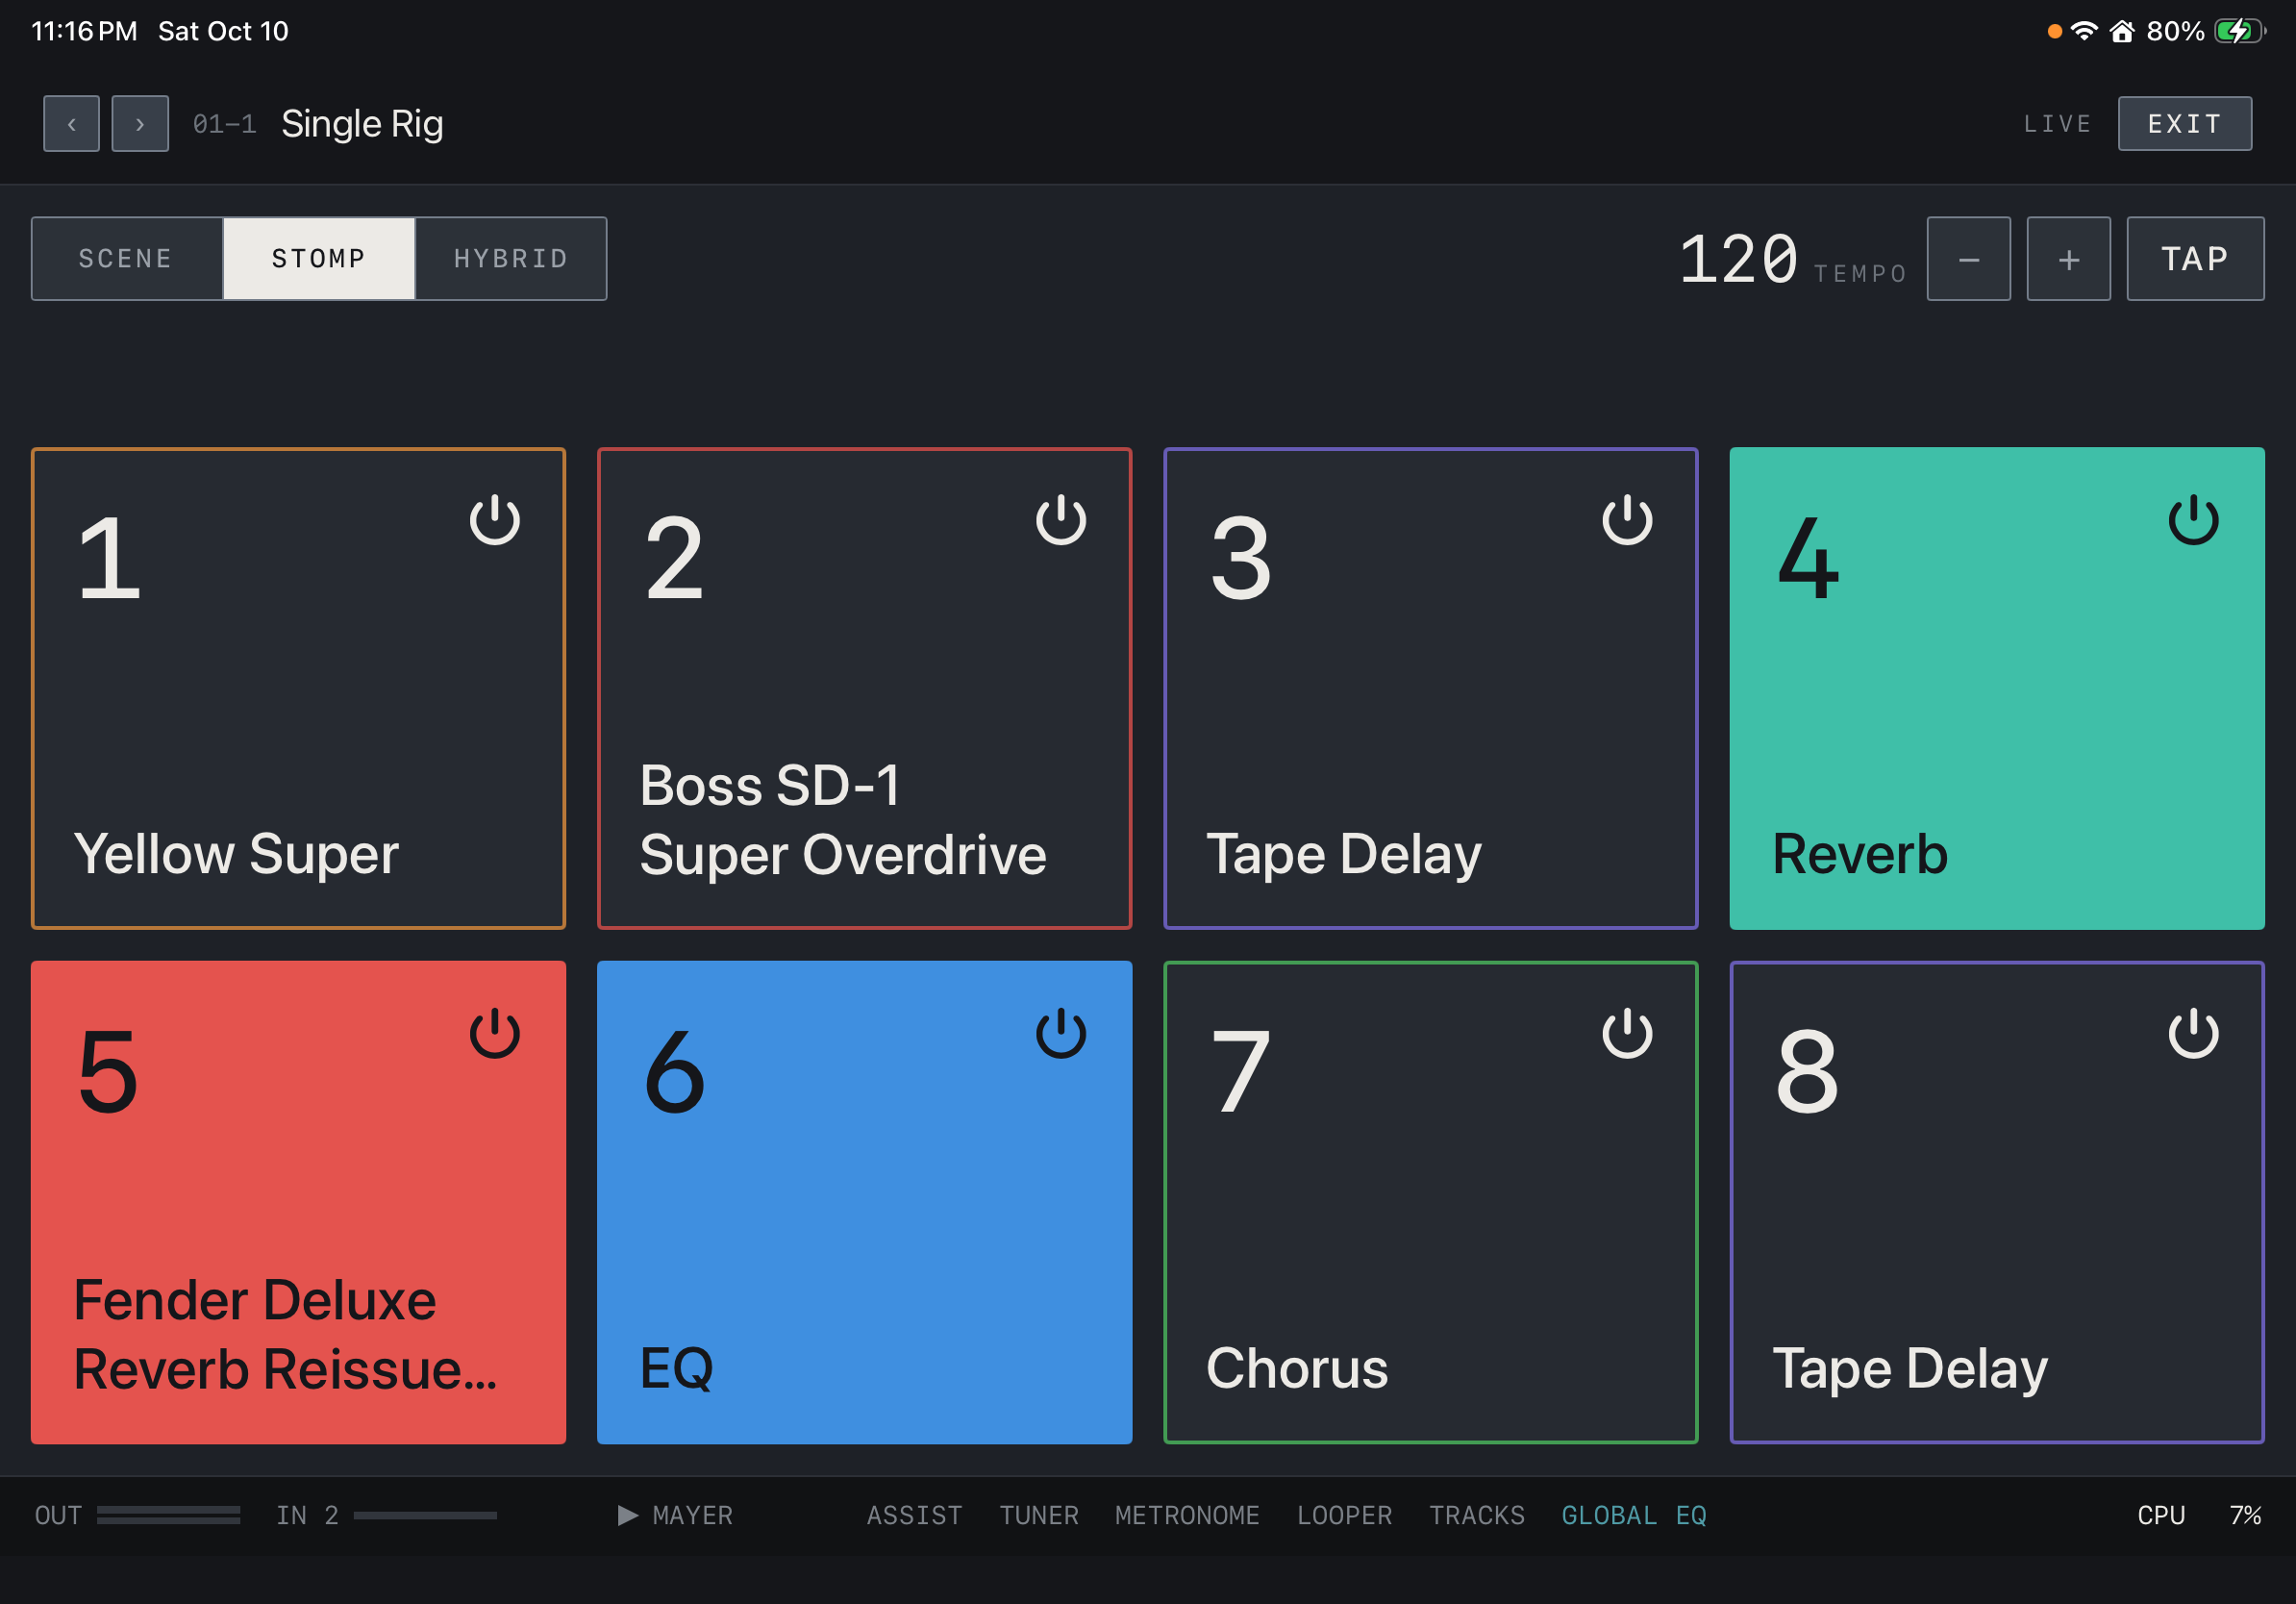Image resolution: width=2296 pixels, height=1604 pixels.
Task: Select the Yellow Super stomp tile label
Action: (236, 855)
